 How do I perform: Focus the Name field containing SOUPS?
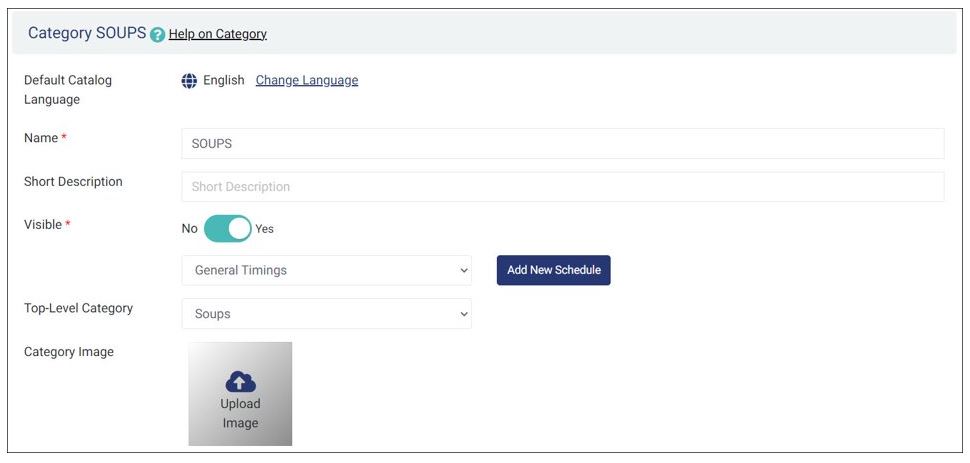pyautogui.click(x=562, y=144)
